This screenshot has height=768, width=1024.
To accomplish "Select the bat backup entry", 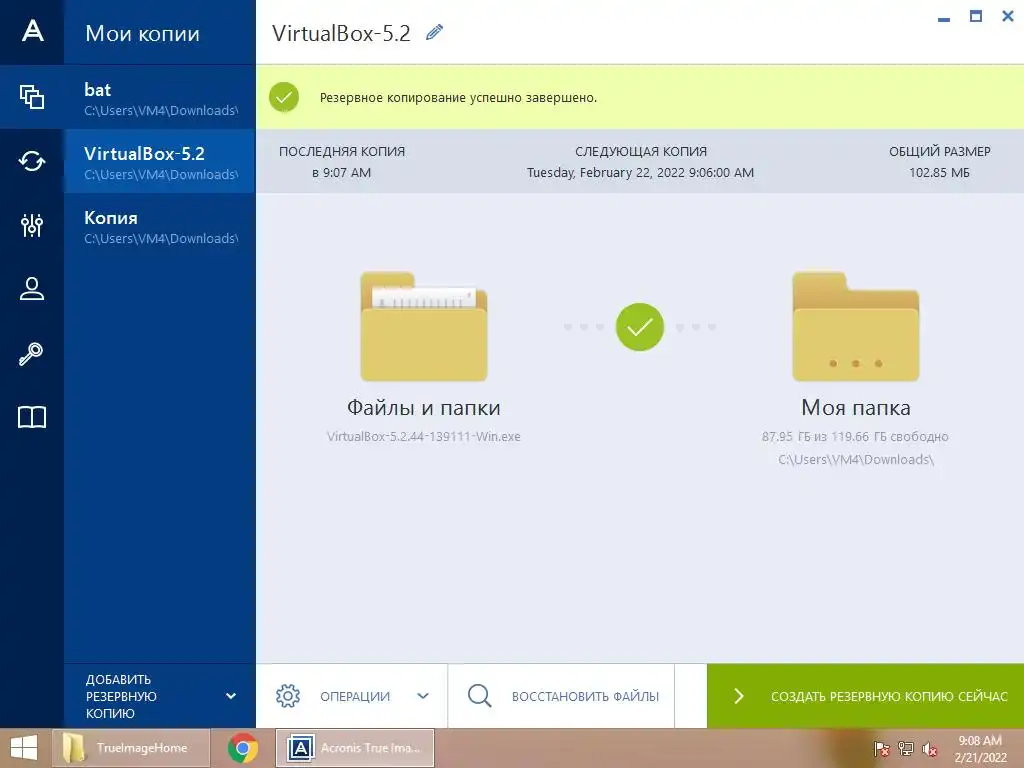I will 160,97.
